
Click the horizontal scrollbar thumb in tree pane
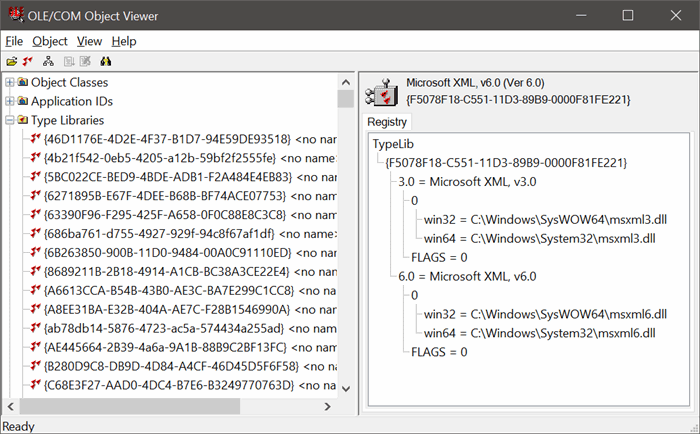[x=129, y=406]
